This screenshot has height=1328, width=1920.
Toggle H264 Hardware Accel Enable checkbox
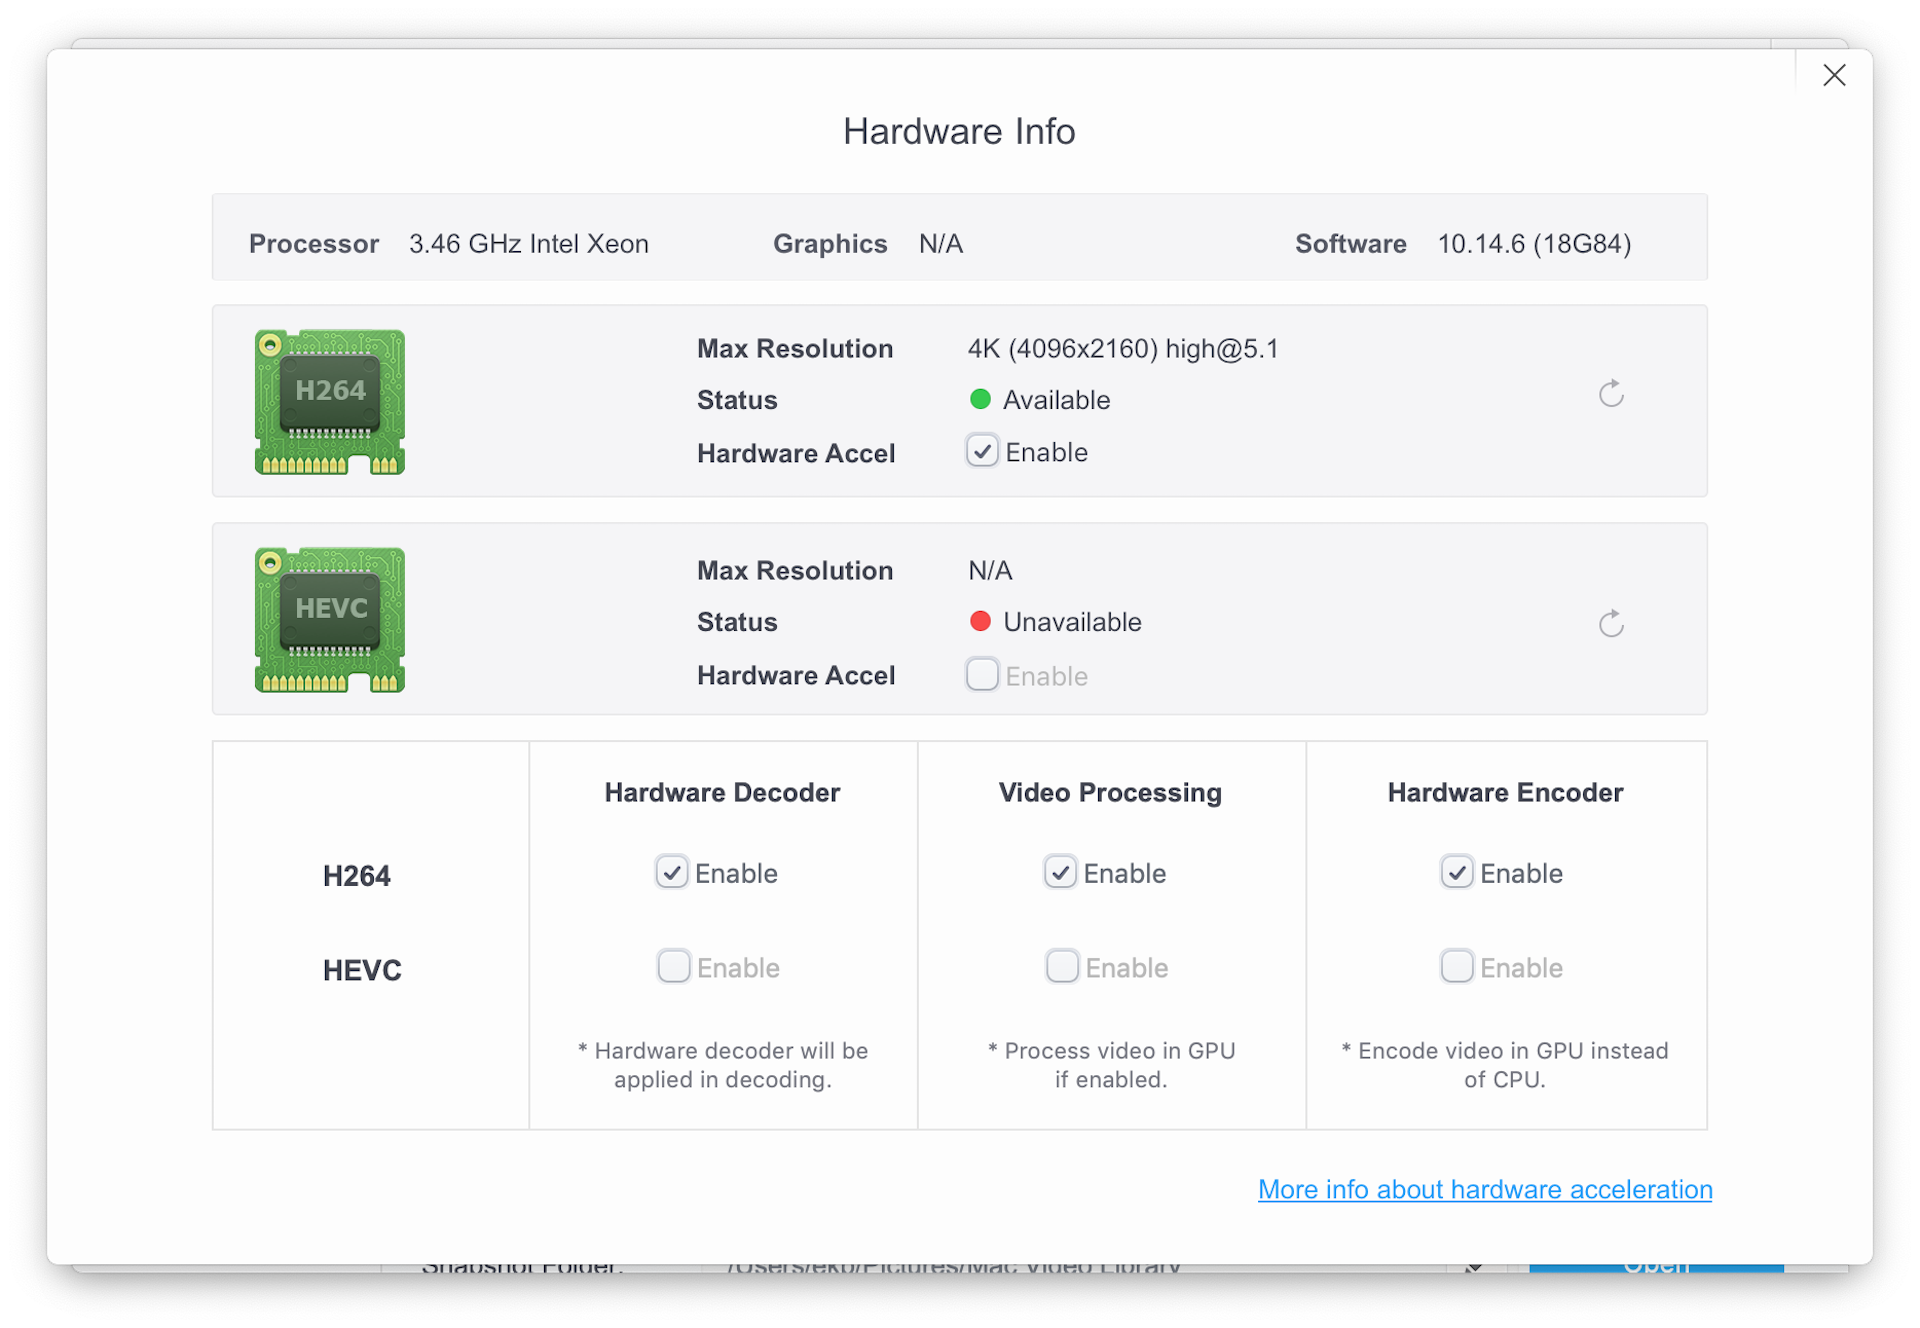point(982,452)
